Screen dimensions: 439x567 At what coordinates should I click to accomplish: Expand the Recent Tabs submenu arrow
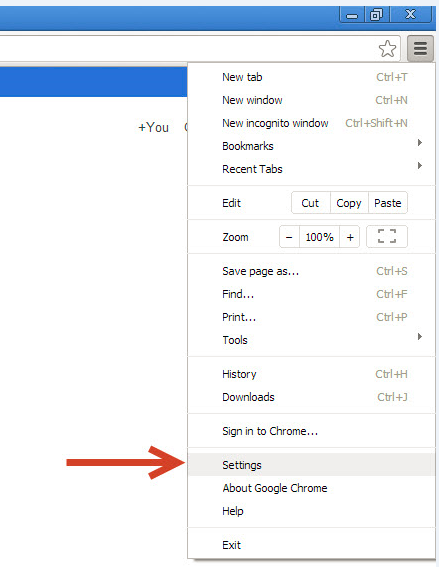[419, 166]
